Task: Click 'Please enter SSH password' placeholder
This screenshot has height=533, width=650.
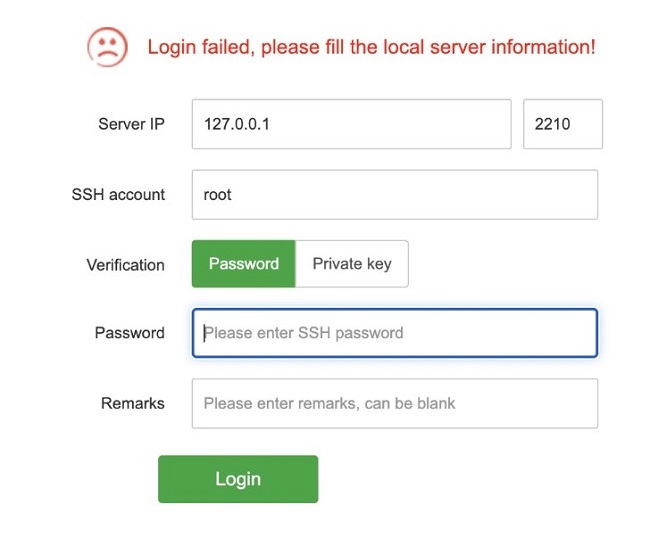Action: point(304,333)
